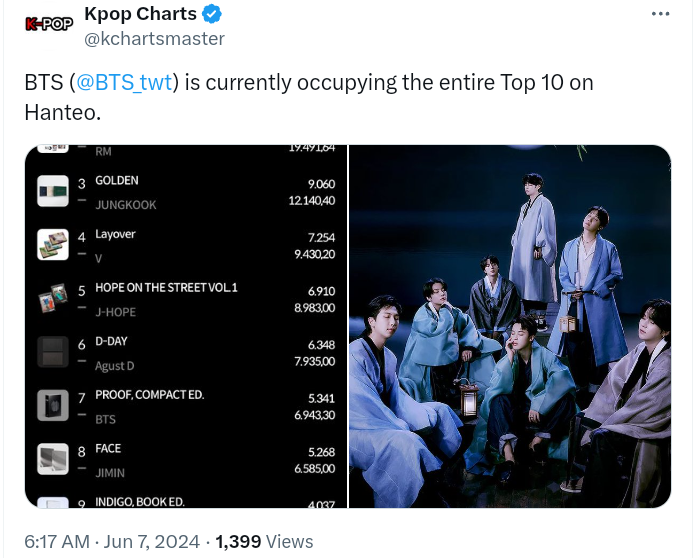Click the GOLDEN album cover icon

(x=53, y=192)
